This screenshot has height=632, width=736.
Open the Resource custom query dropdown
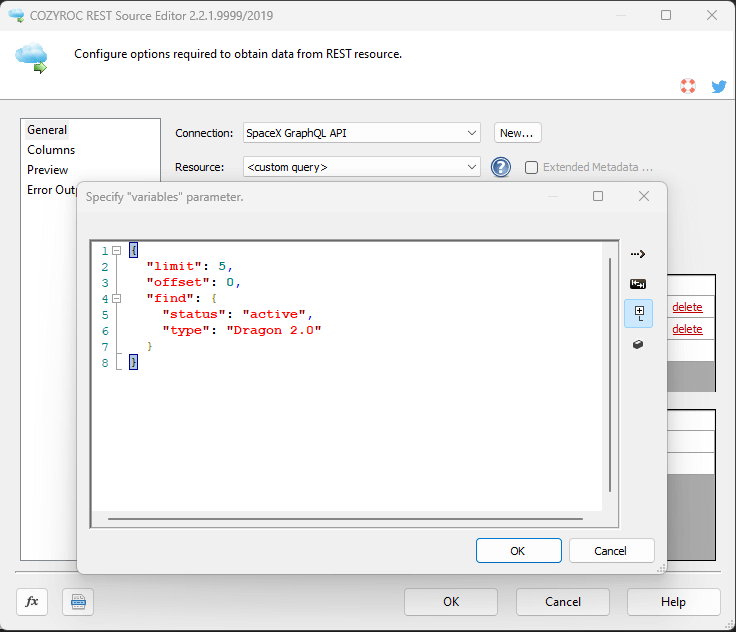click(x=362, y=167)
